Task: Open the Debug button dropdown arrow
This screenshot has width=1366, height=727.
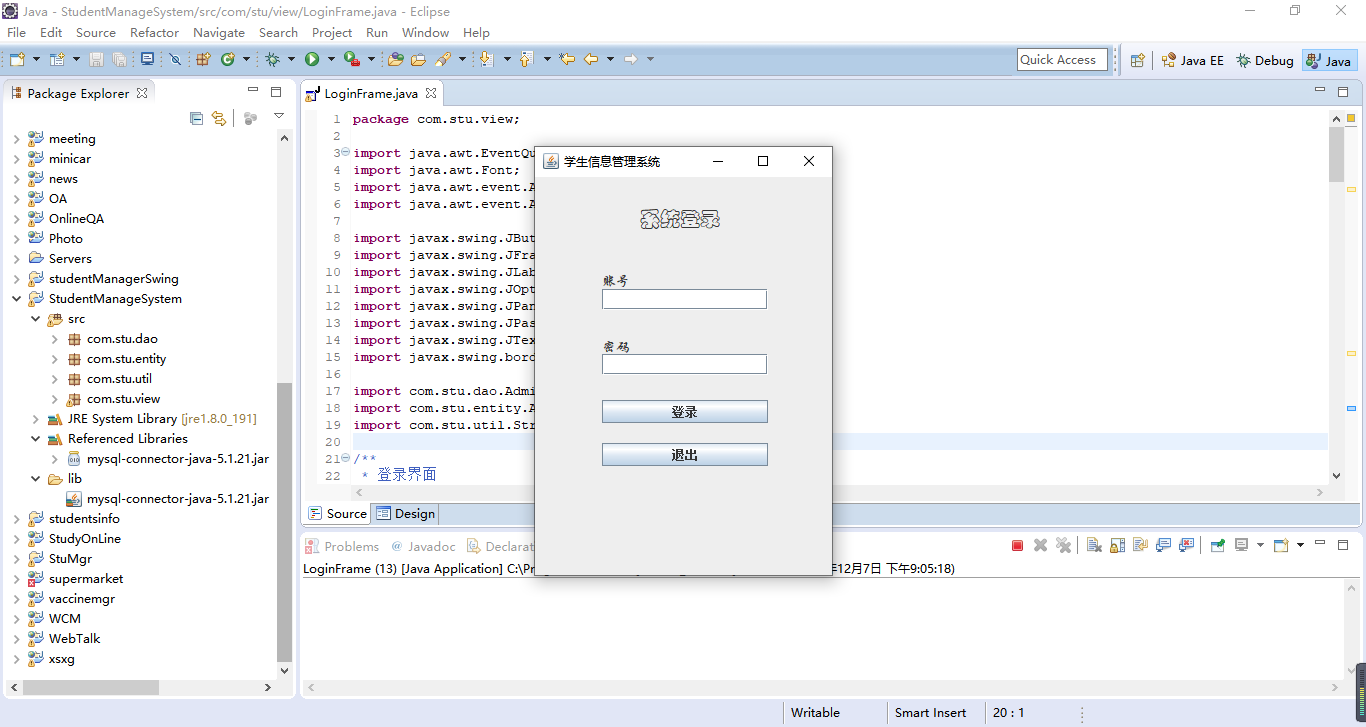Action: tap(291, 59)
